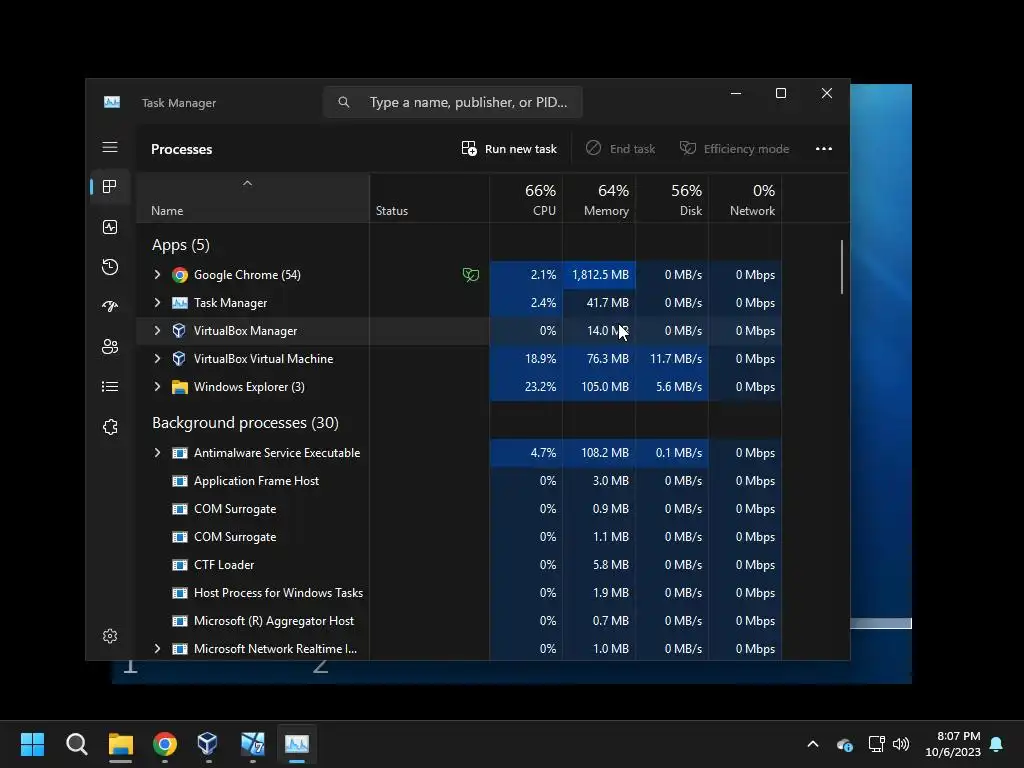Image resolution: width=1024 pixels, height=768 pixels.
Task: Expand the VirtualBox Manager process row
Action: [157, 330]
